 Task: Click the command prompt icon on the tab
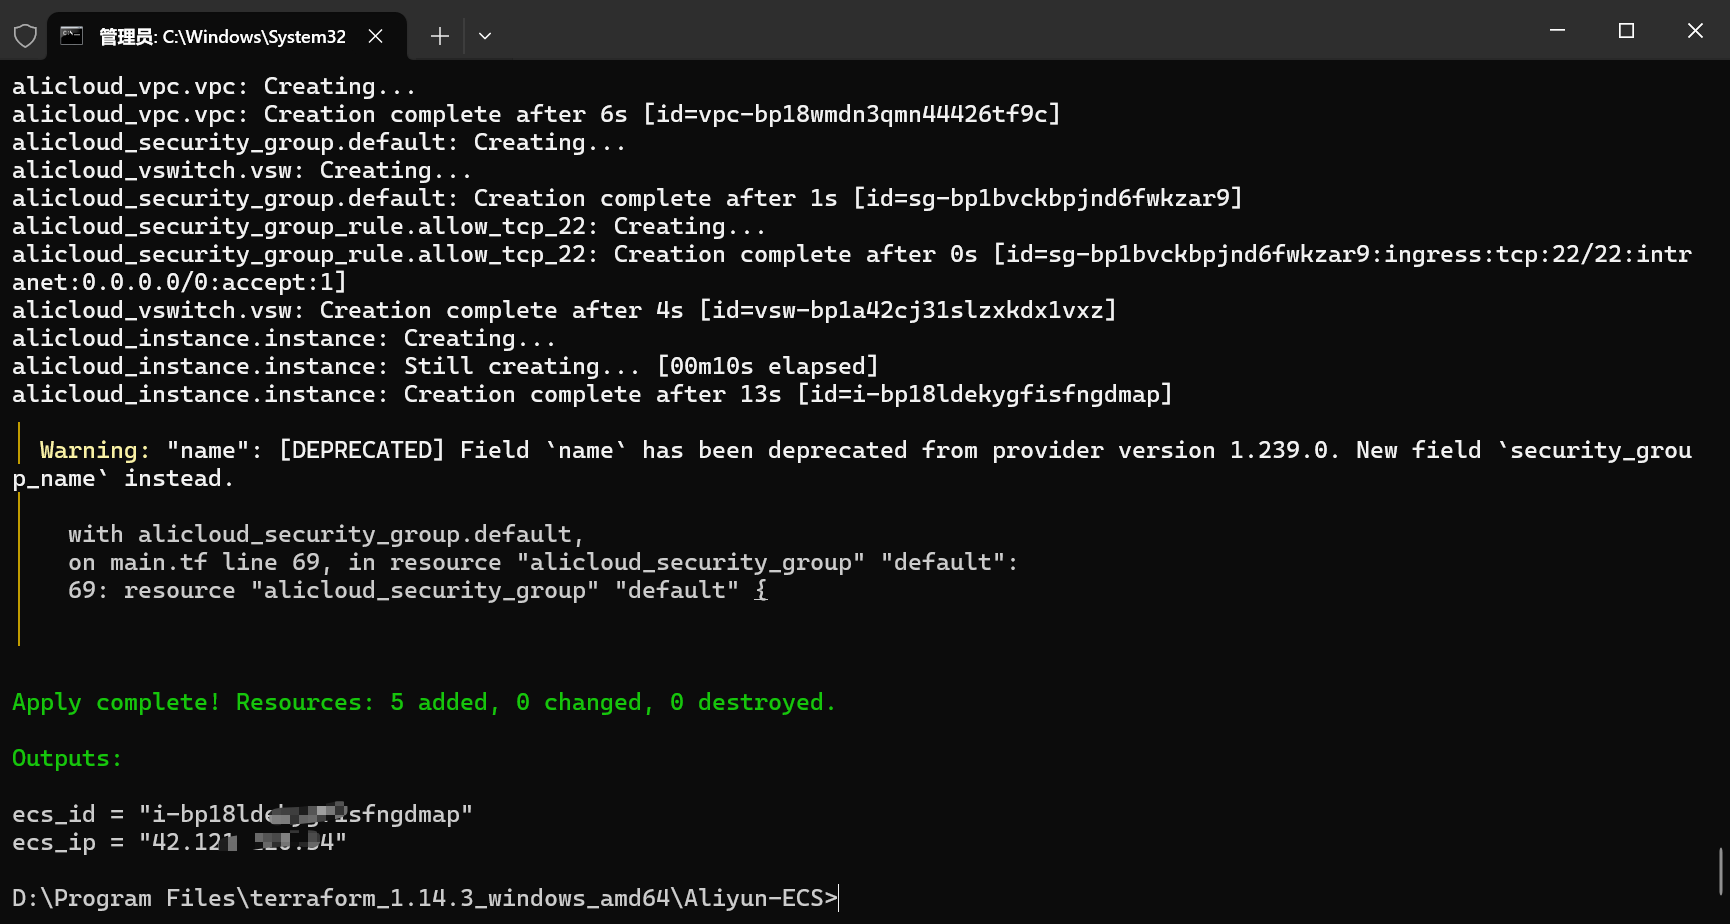(x=71, y=36)
